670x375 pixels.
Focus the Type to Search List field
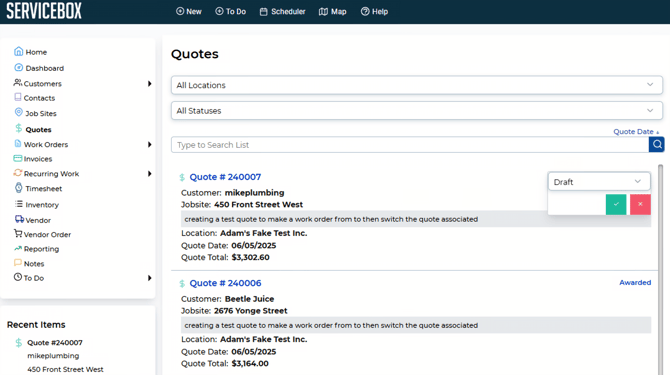(x=410, y=145)
